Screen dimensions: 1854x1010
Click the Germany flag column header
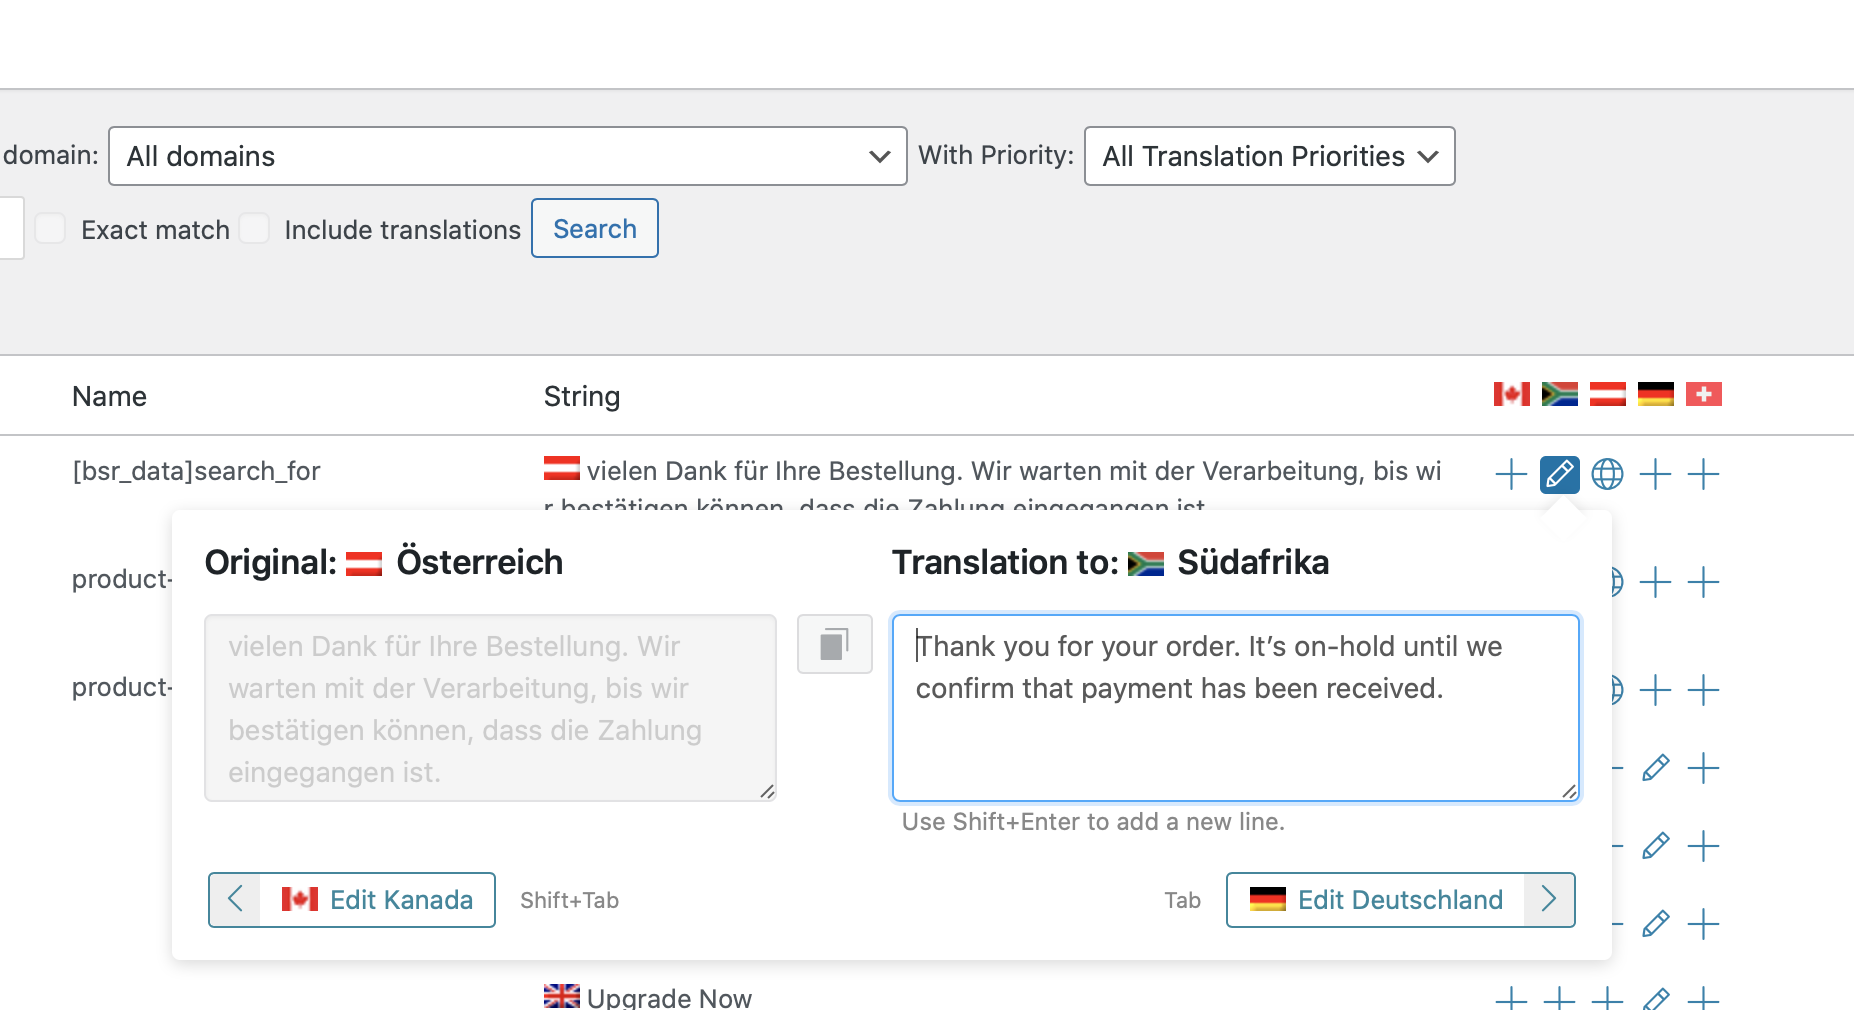[x=1655, y=395]
